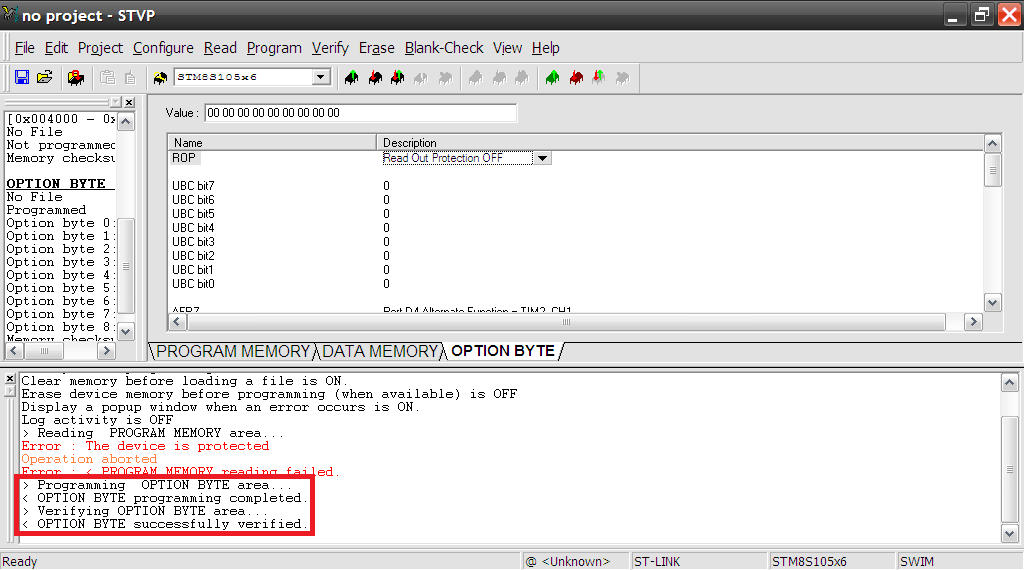This screenshot has height=570, width=1024.
Task: Click the option table scroll-up arrow
Action: (x=993, y=144)
